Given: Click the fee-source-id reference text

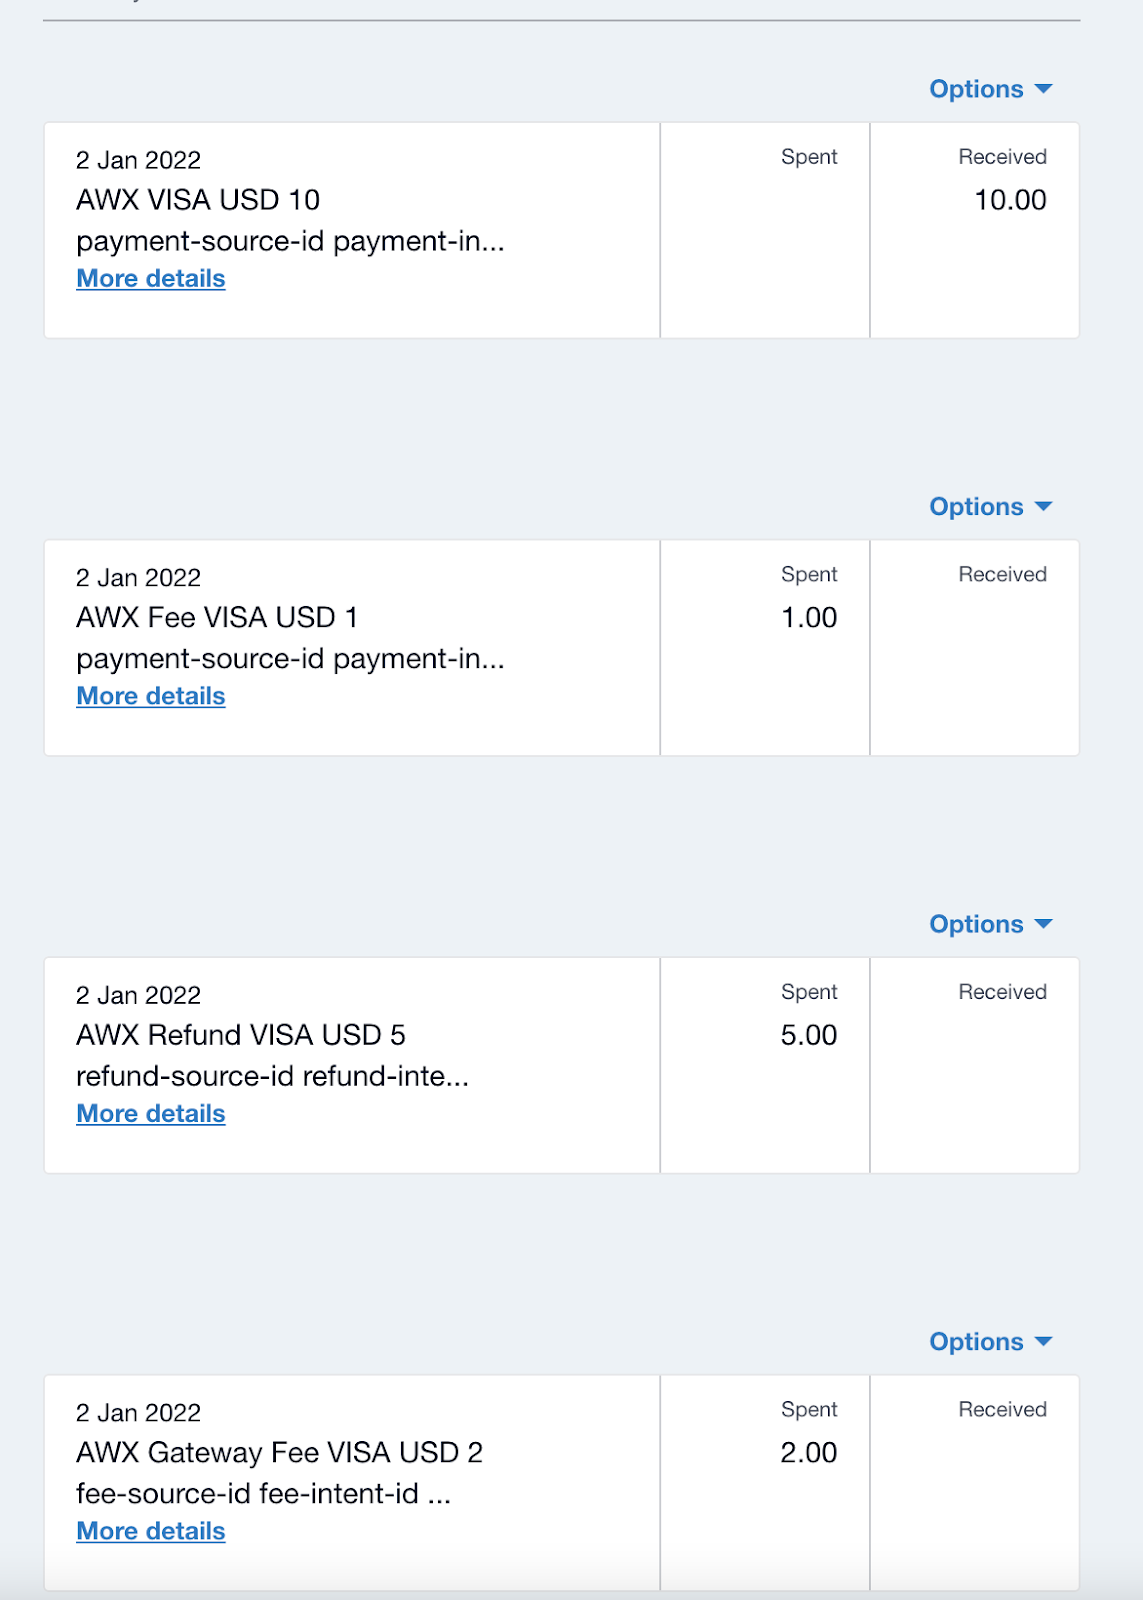Looking at the screenshot, I should pyautogui.click(x=264, y=1494).
